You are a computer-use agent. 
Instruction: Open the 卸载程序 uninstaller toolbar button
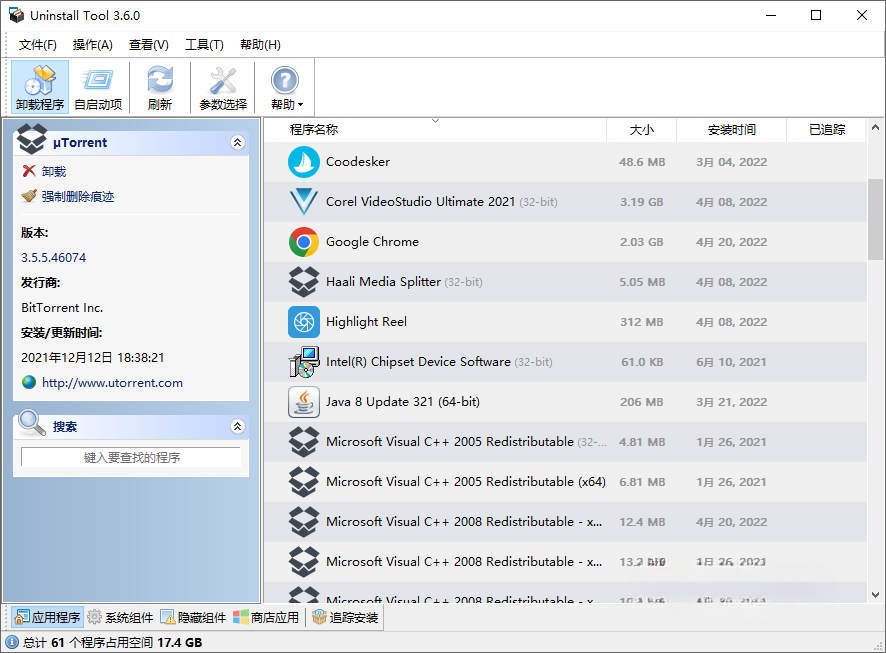(40, 88)
